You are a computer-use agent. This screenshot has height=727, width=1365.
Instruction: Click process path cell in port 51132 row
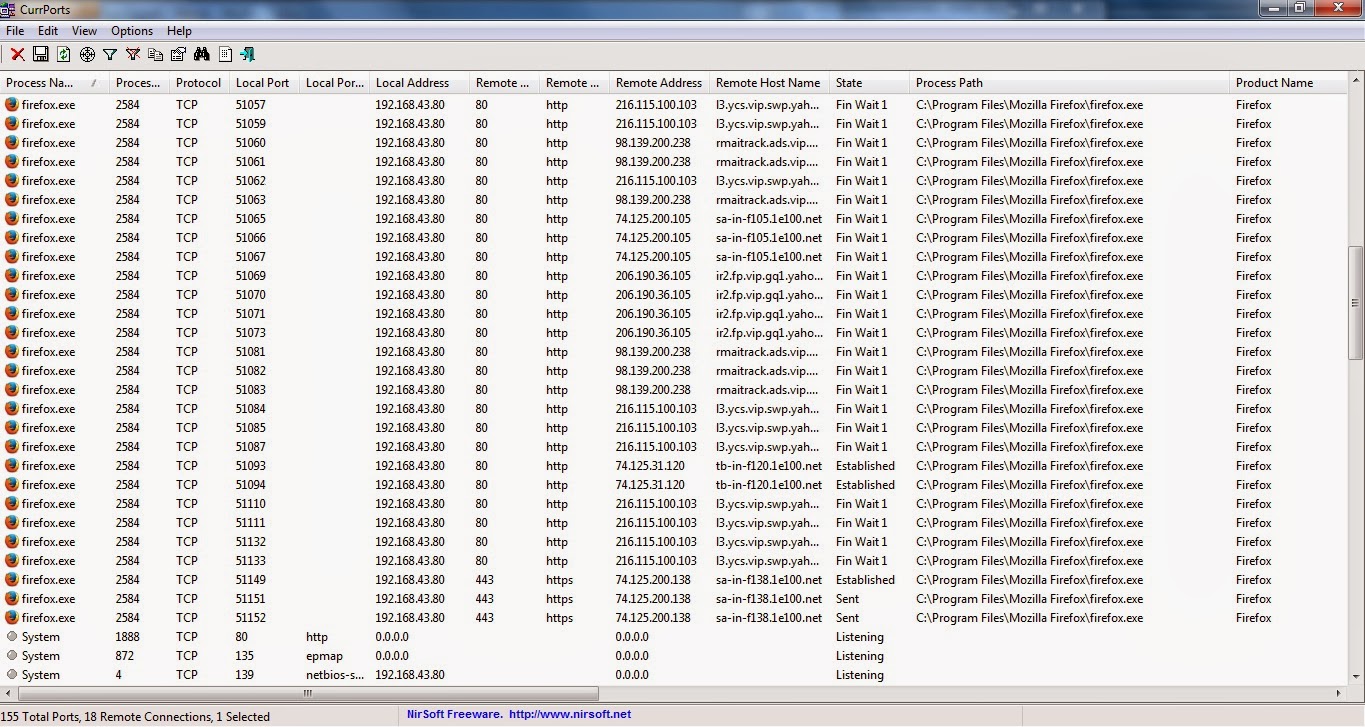[1030, 541]
